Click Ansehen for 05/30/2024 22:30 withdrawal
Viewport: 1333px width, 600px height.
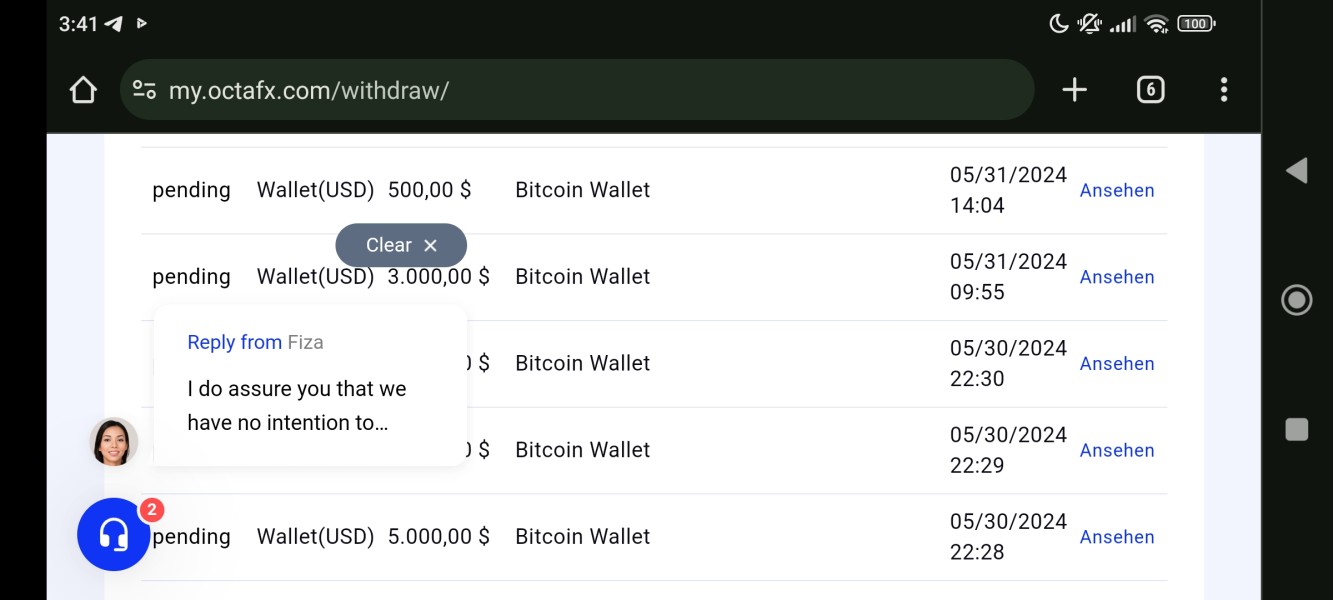click(1117, 364)
